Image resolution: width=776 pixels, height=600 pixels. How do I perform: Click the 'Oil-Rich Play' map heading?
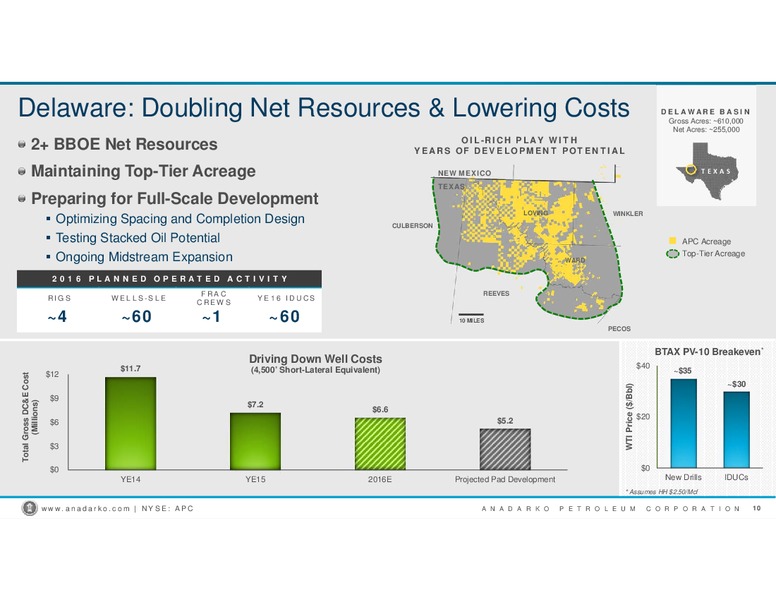point(520,145)
